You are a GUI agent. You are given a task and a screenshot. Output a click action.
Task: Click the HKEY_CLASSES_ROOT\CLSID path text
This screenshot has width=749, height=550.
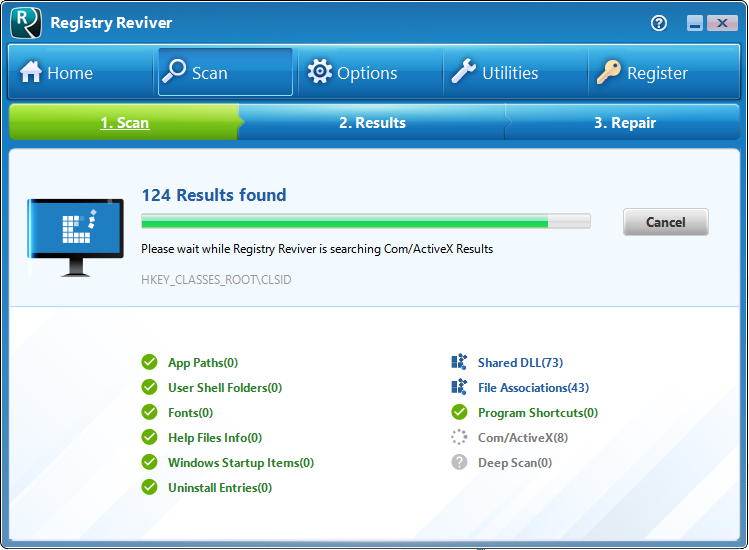tap(216, 280)
